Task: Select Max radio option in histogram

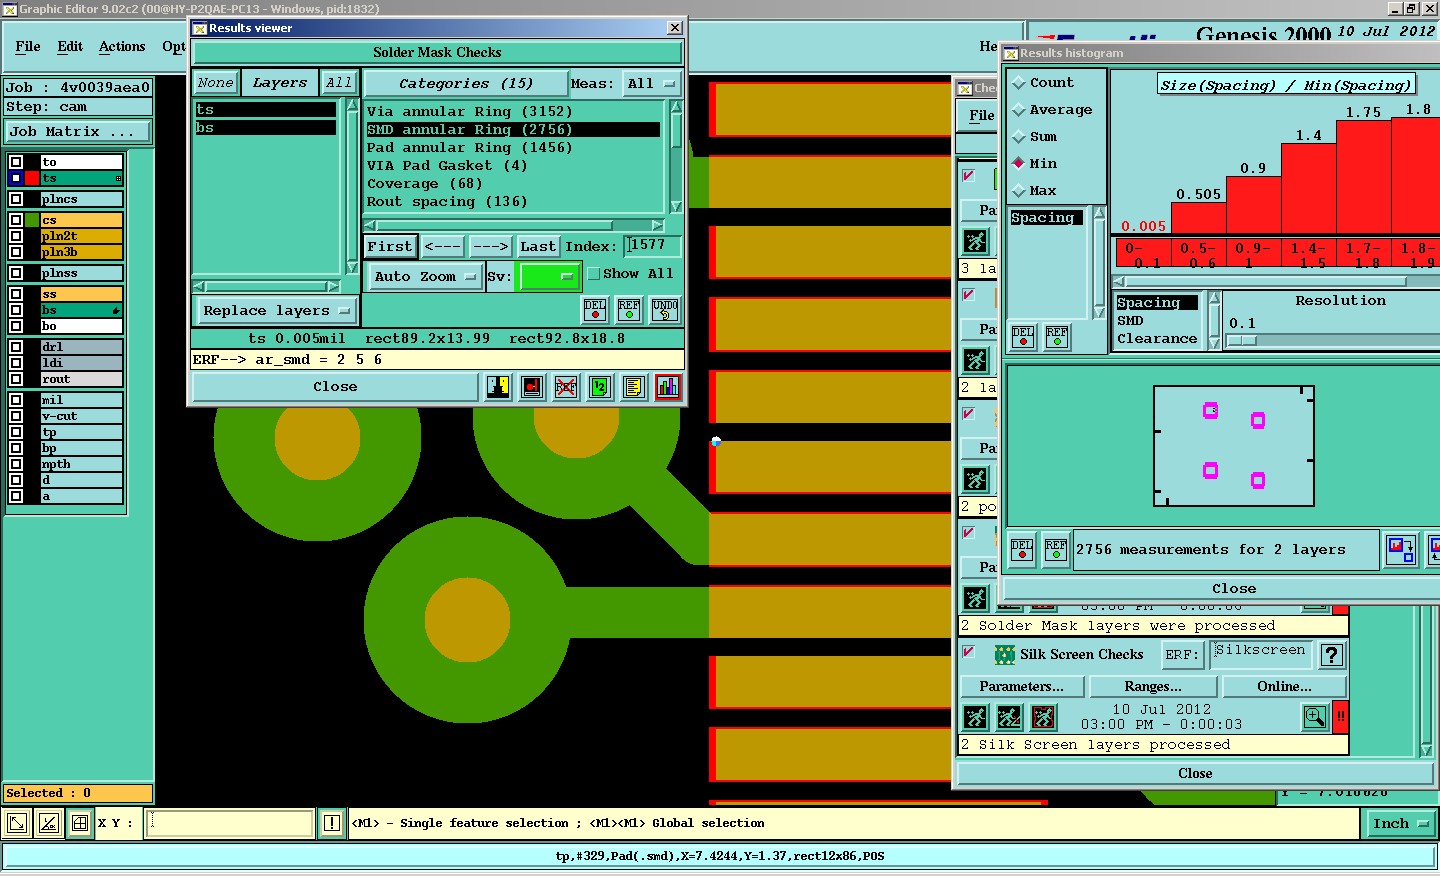Action: coord(1019,191)
